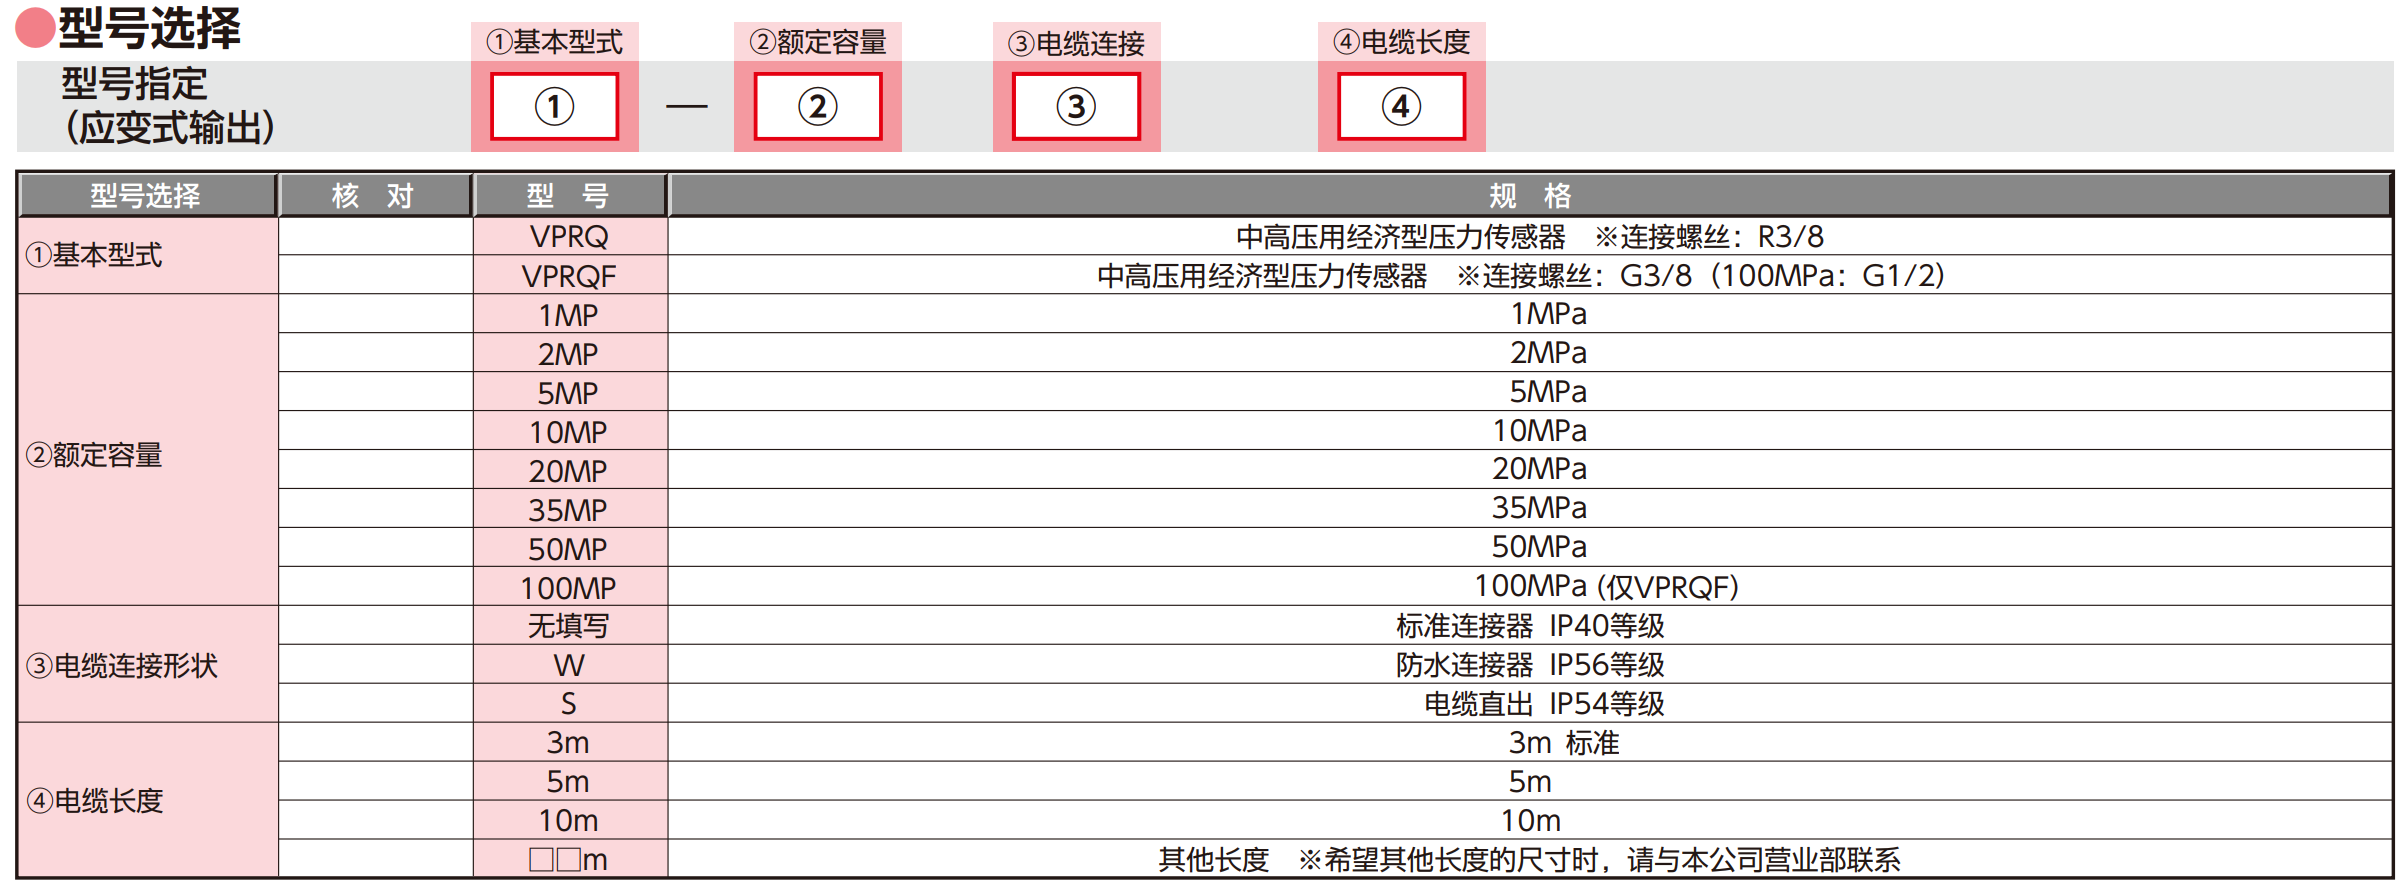The image size is (2408, 884).
Task: Click the ①基本型式 label above box one
Action: tap(554, 42)
